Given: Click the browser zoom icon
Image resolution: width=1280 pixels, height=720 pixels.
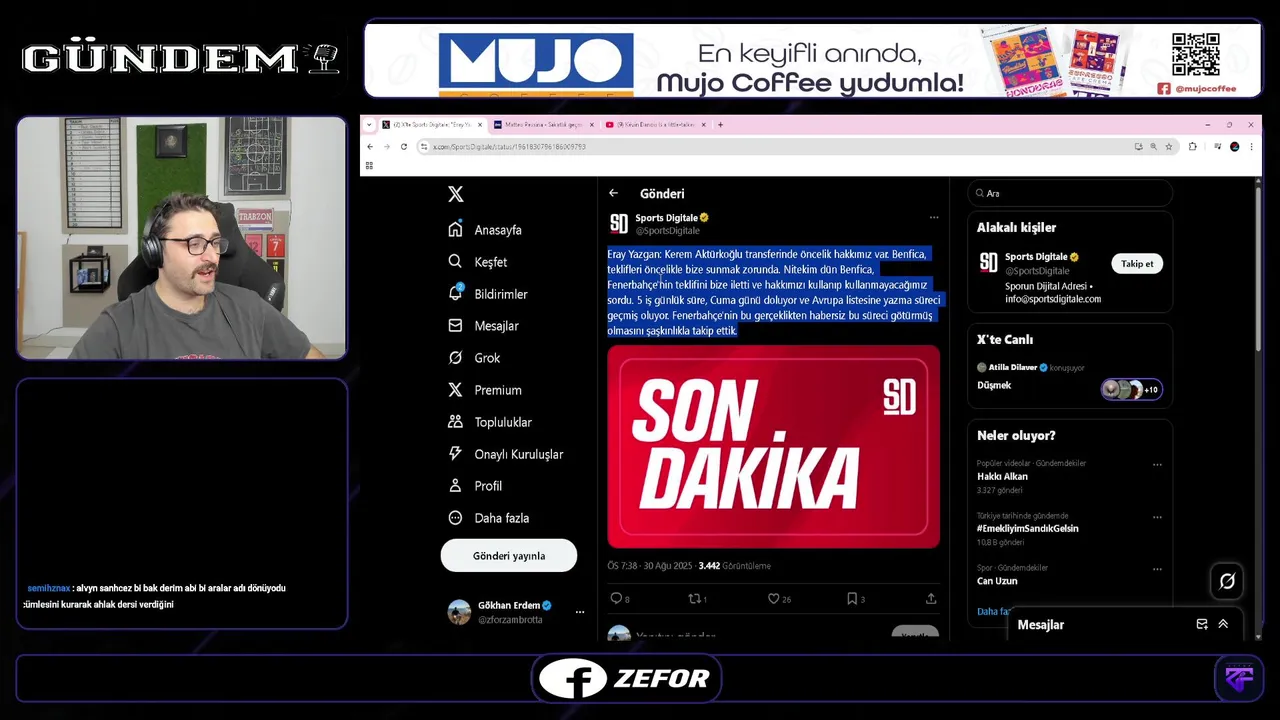Looking at the screenshot, I should (1153, 146).
